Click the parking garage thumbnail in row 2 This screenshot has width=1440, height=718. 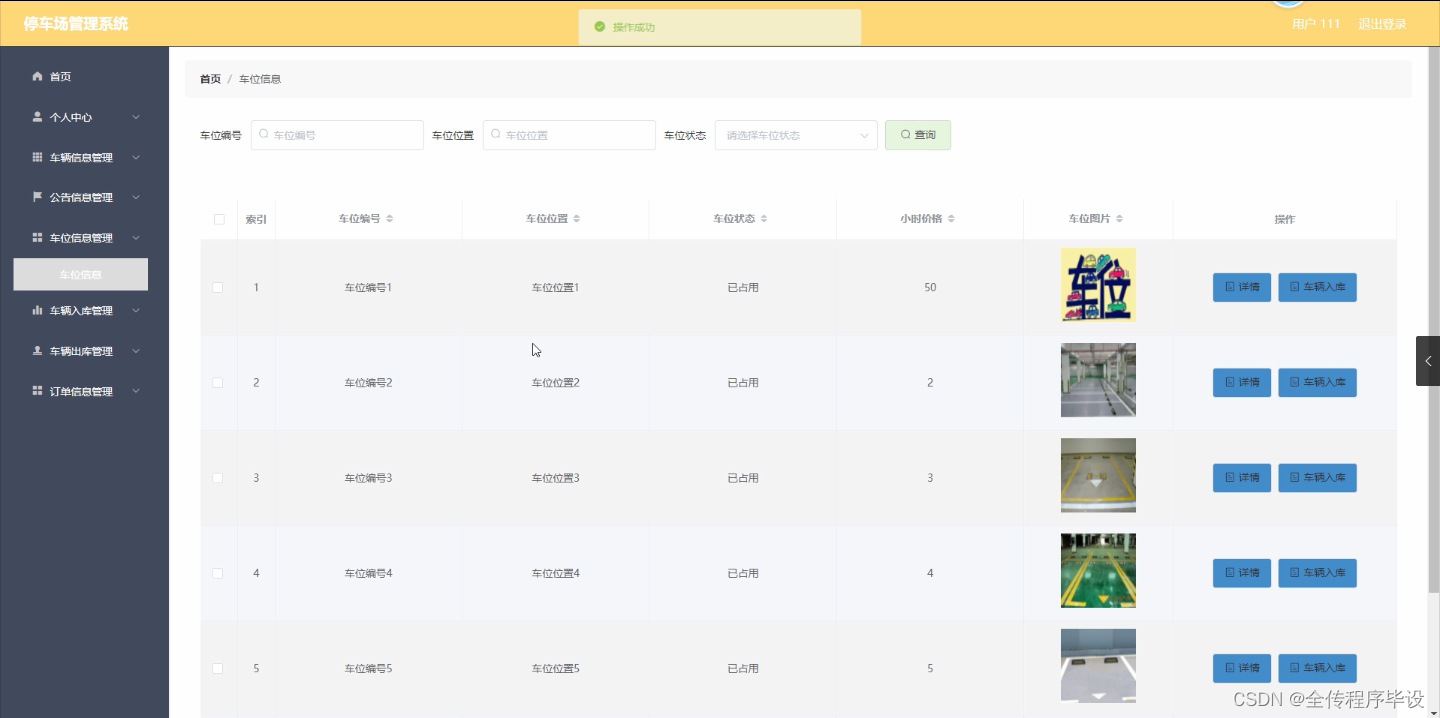point(1098,380)
